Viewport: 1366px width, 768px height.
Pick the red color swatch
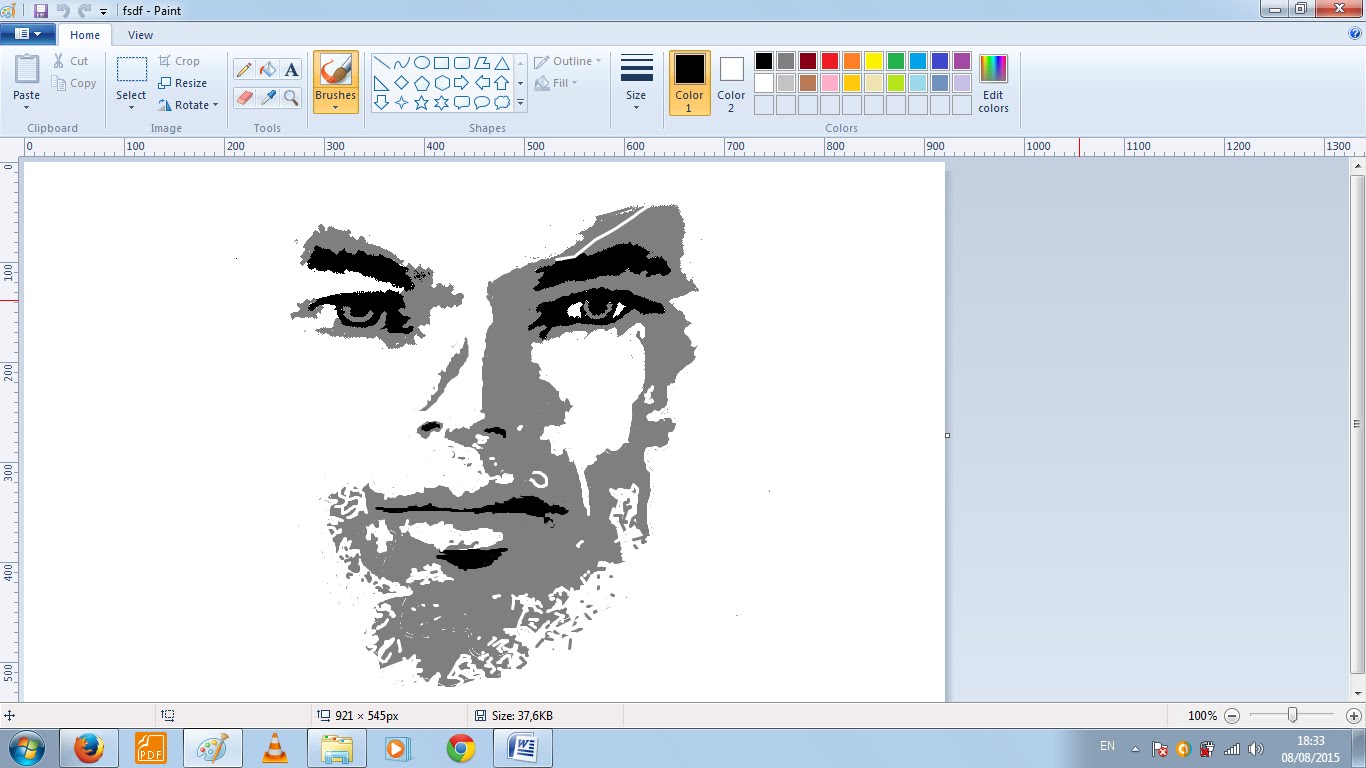(x=830, y=61)
